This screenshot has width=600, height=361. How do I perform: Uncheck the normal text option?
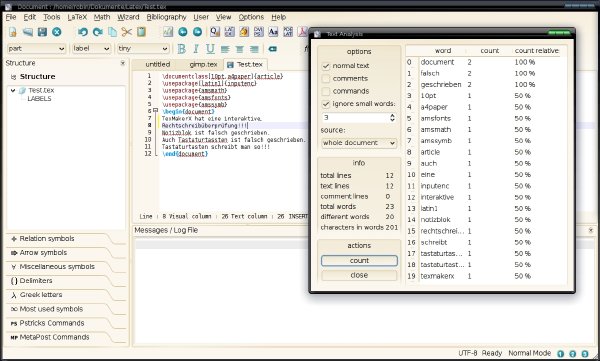pyautogui.click(x=326, y=66)
